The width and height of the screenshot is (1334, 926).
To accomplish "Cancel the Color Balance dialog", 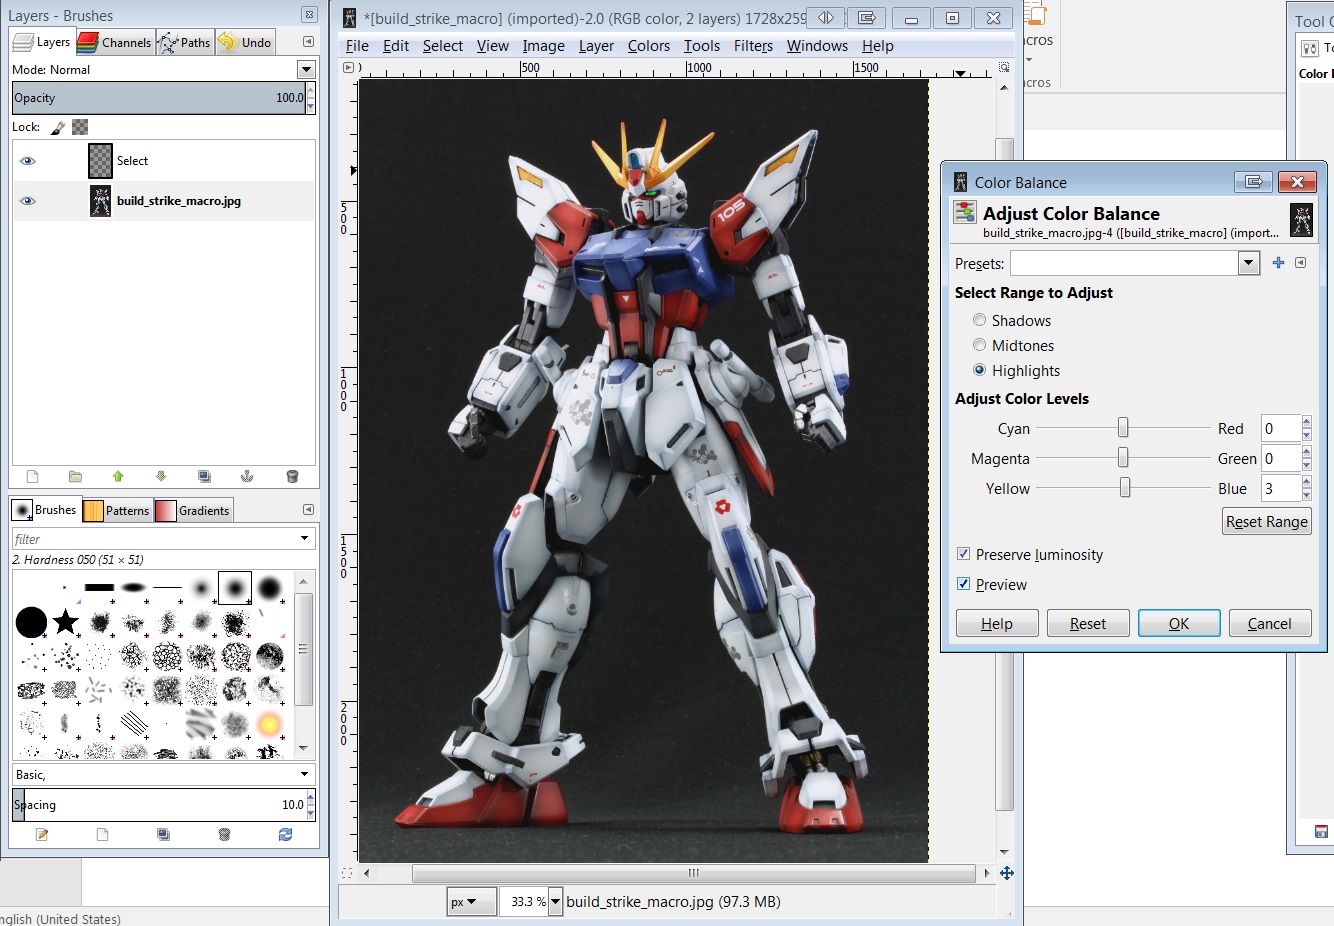I will coord(1270,623).
